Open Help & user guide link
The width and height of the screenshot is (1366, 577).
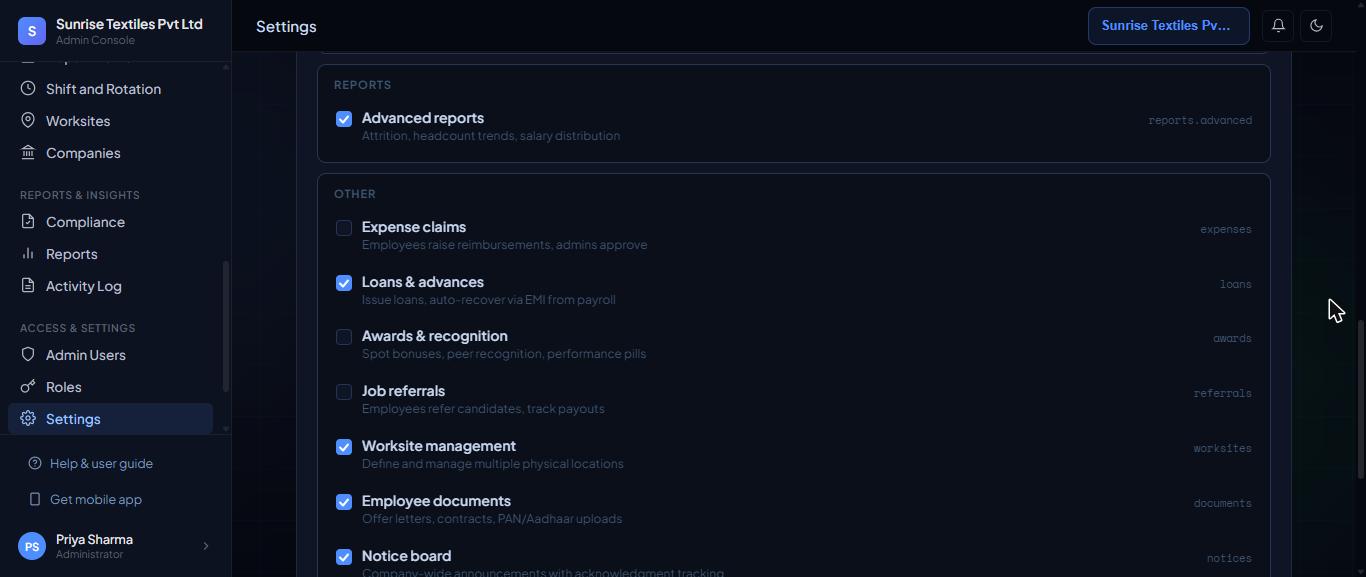(x=101, y=464)
